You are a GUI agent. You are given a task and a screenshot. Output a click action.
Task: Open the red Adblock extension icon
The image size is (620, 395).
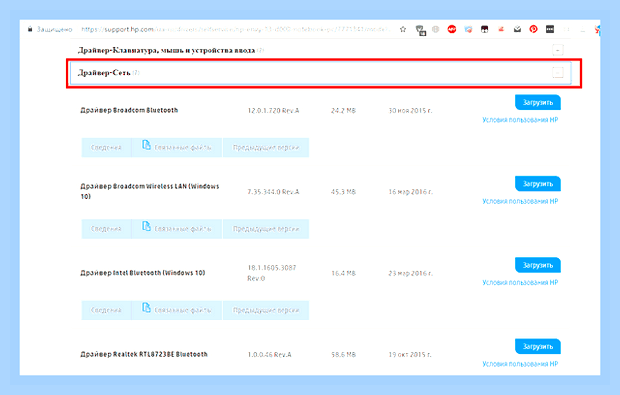coord(452,29)
